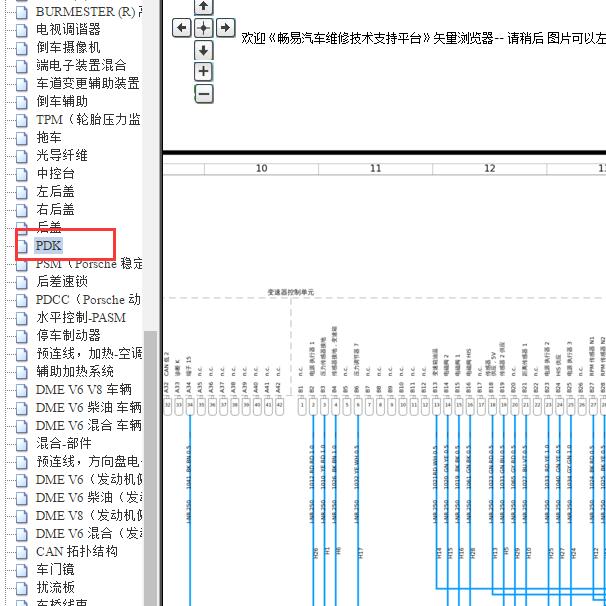Select 拖车 in the tree
Screen dimensions: 606x606
click(x=49, y=137)
